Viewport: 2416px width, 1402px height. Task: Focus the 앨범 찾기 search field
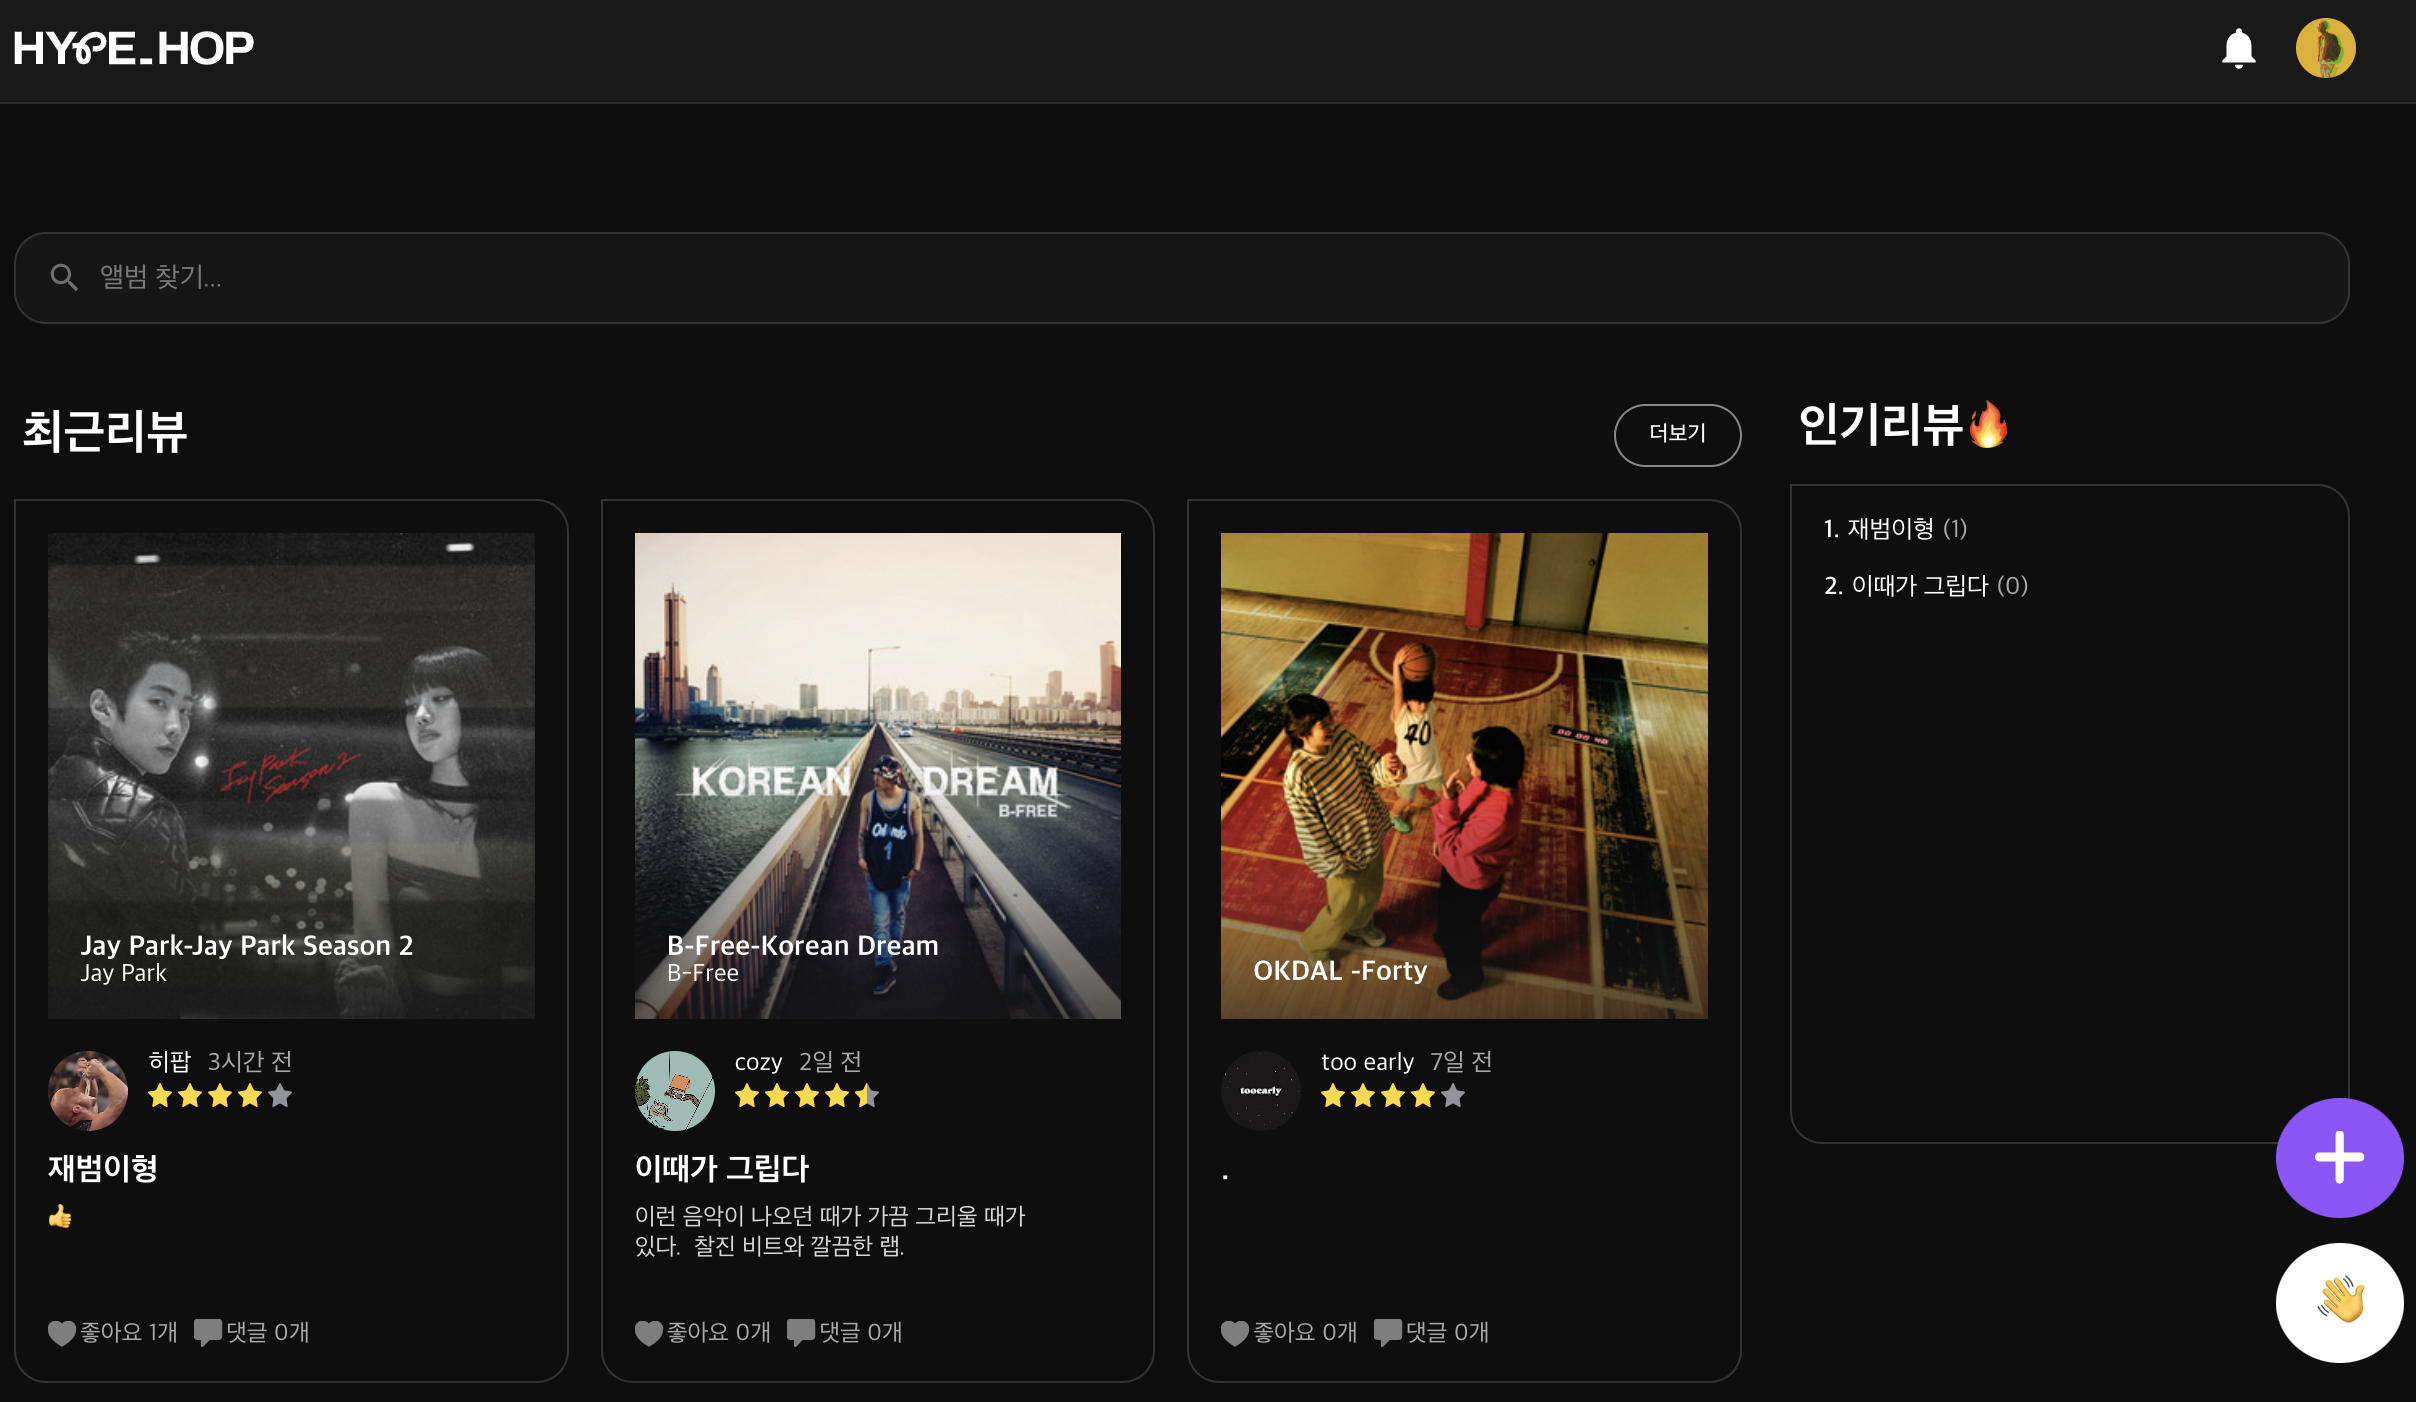[1181, 278]
